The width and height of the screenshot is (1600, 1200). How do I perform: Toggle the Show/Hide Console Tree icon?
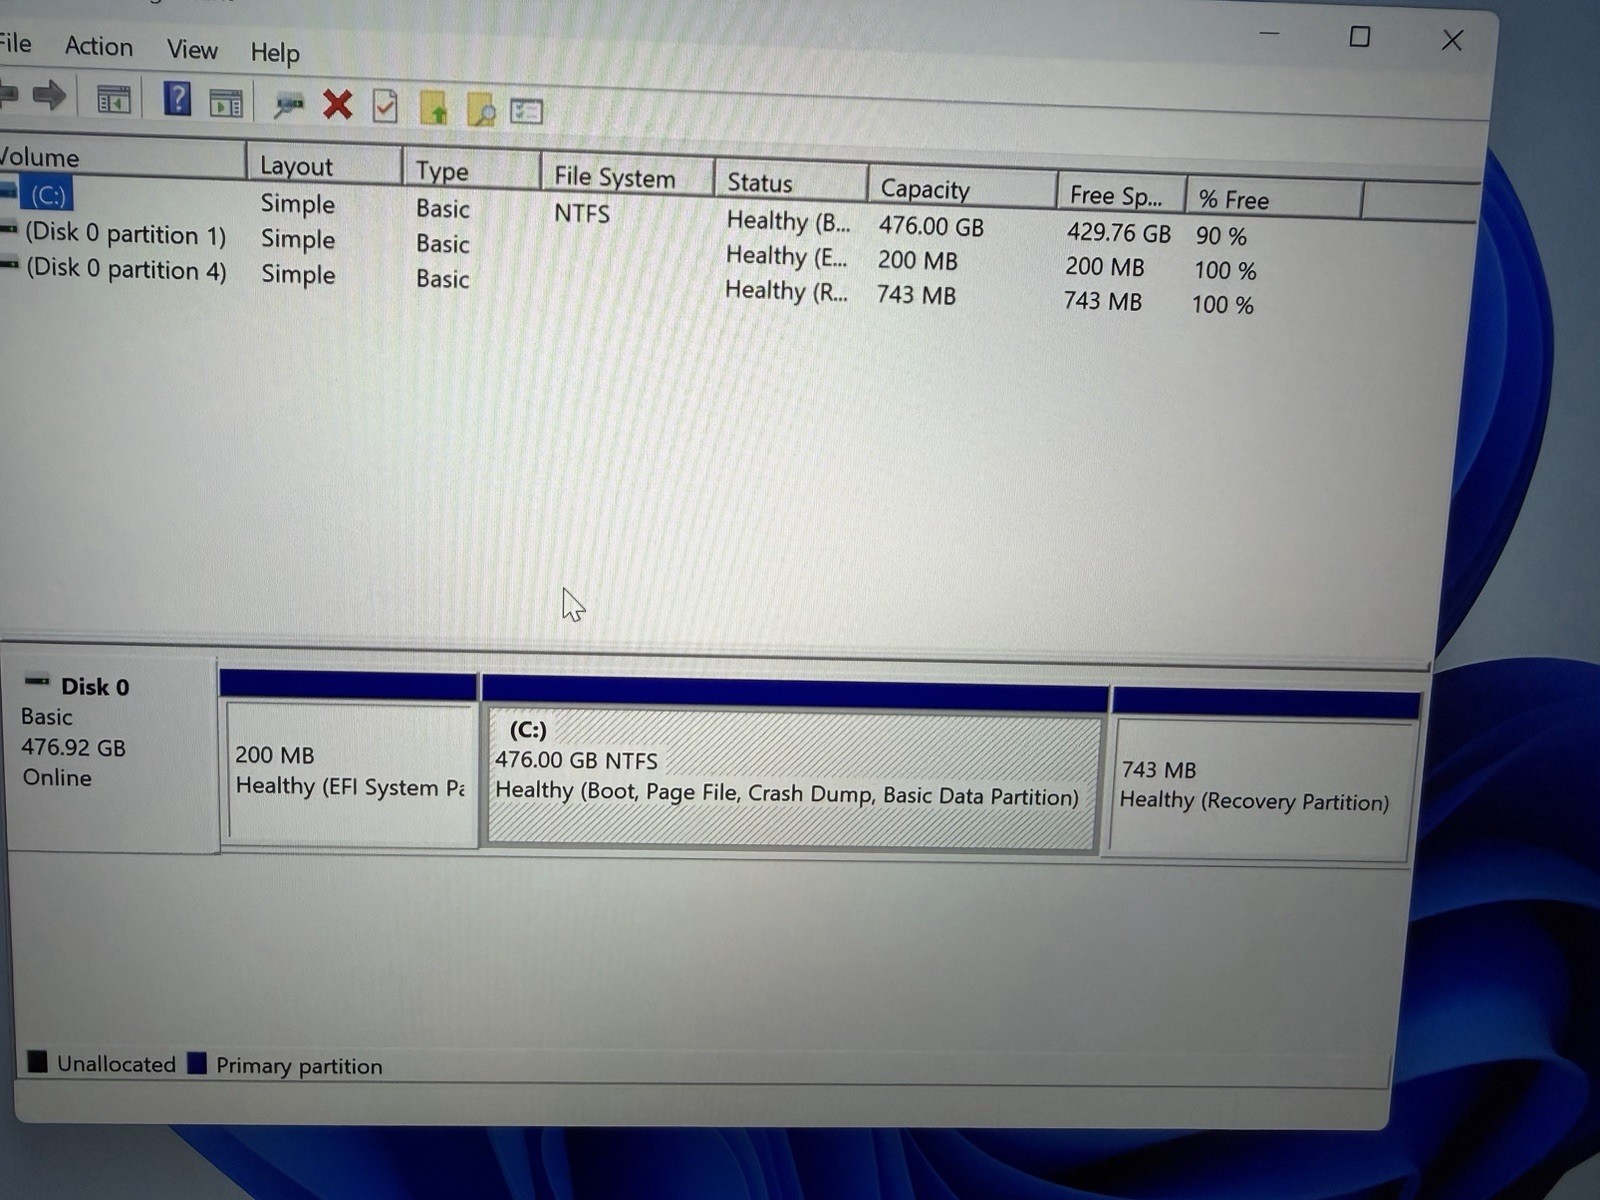coord(113,99)
